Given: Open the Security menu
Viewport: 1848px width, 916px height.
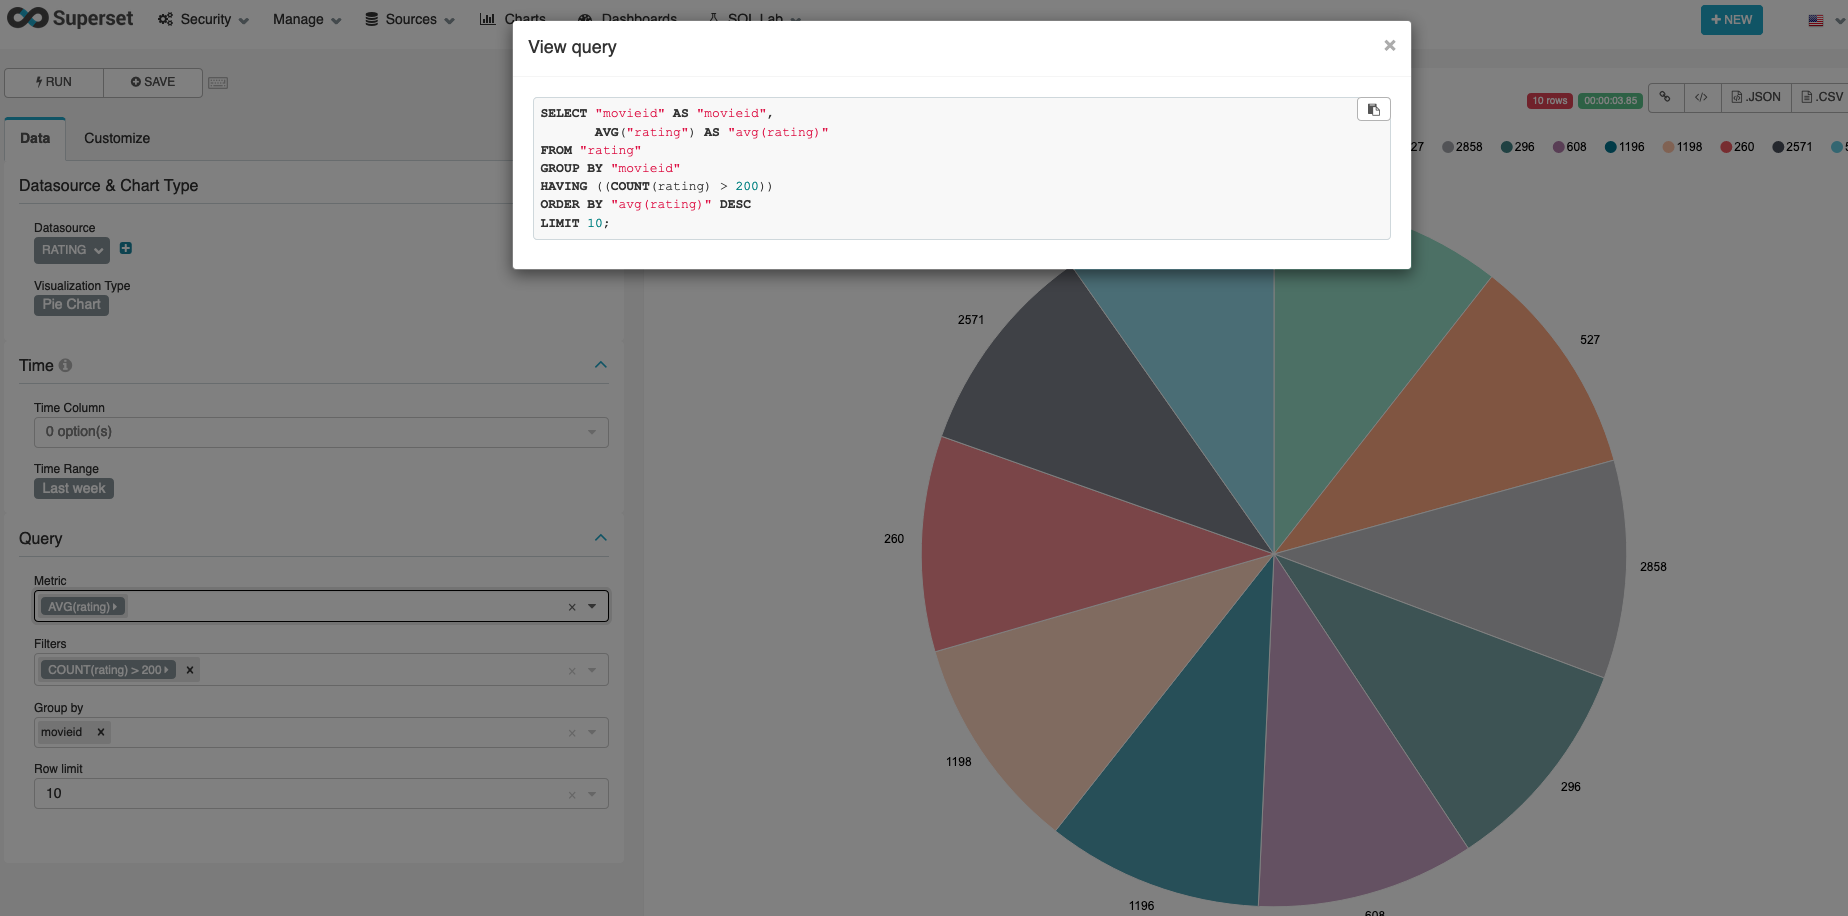Looking at the screenshot, I should point(204,20).
